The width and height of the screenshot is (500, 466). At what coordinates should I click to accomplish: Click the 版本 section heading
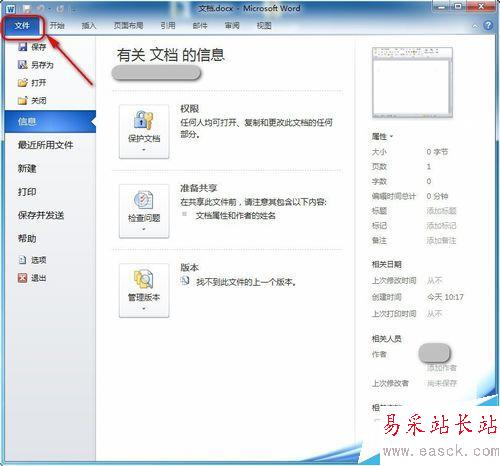click(x=190, y=267)
